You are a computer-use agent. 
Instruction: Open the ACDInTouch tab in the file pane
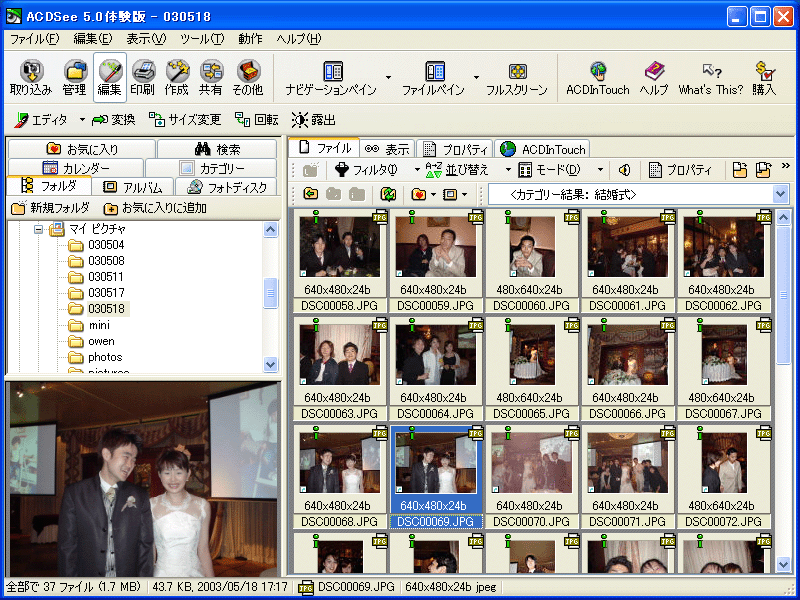[x=542, y=149]
